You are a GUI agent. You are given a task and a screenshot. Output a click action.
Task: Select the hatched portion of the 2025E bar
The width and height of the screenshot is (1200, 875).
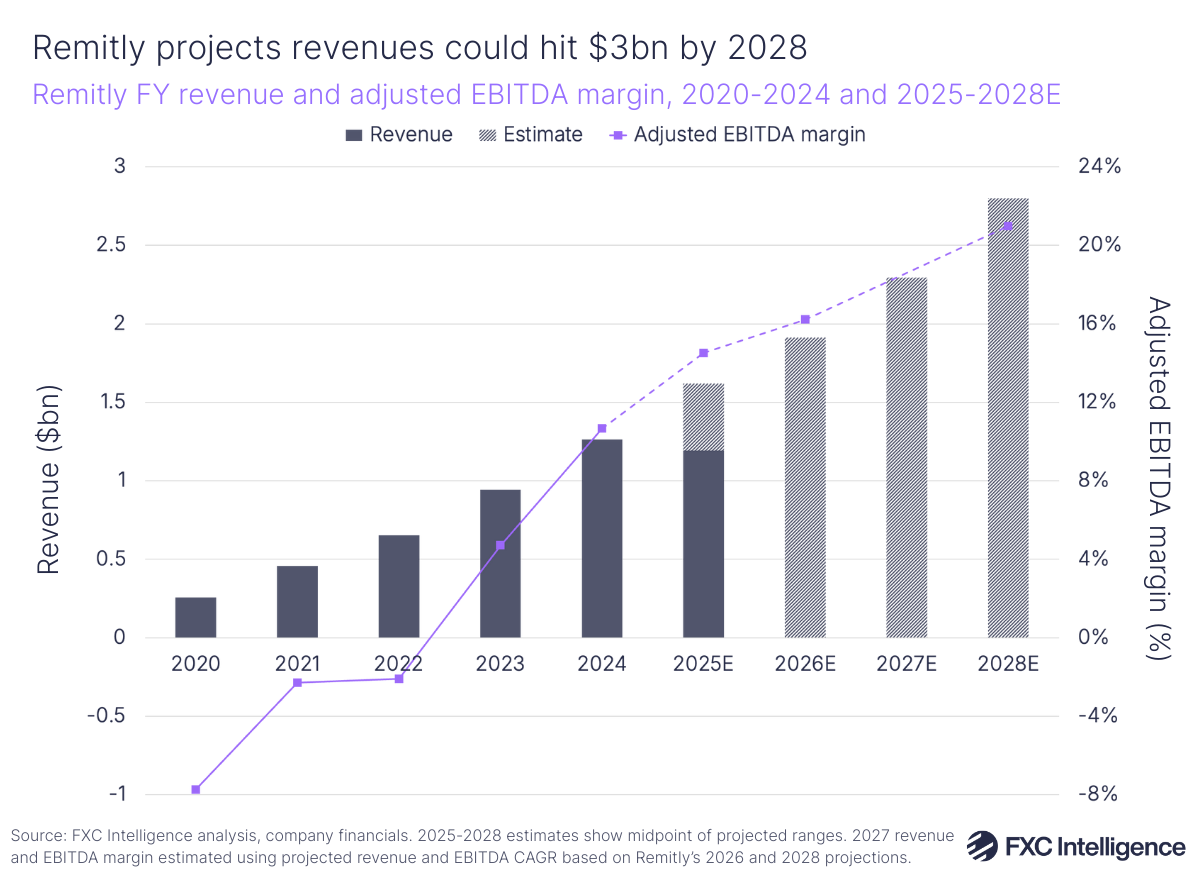tap(703, 415)
